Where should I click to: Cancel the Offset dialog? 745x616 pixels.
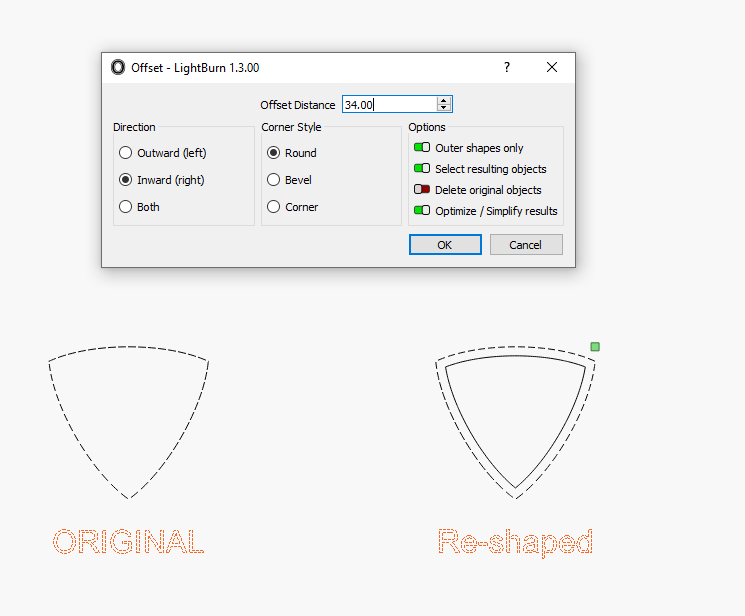[526, 245]
